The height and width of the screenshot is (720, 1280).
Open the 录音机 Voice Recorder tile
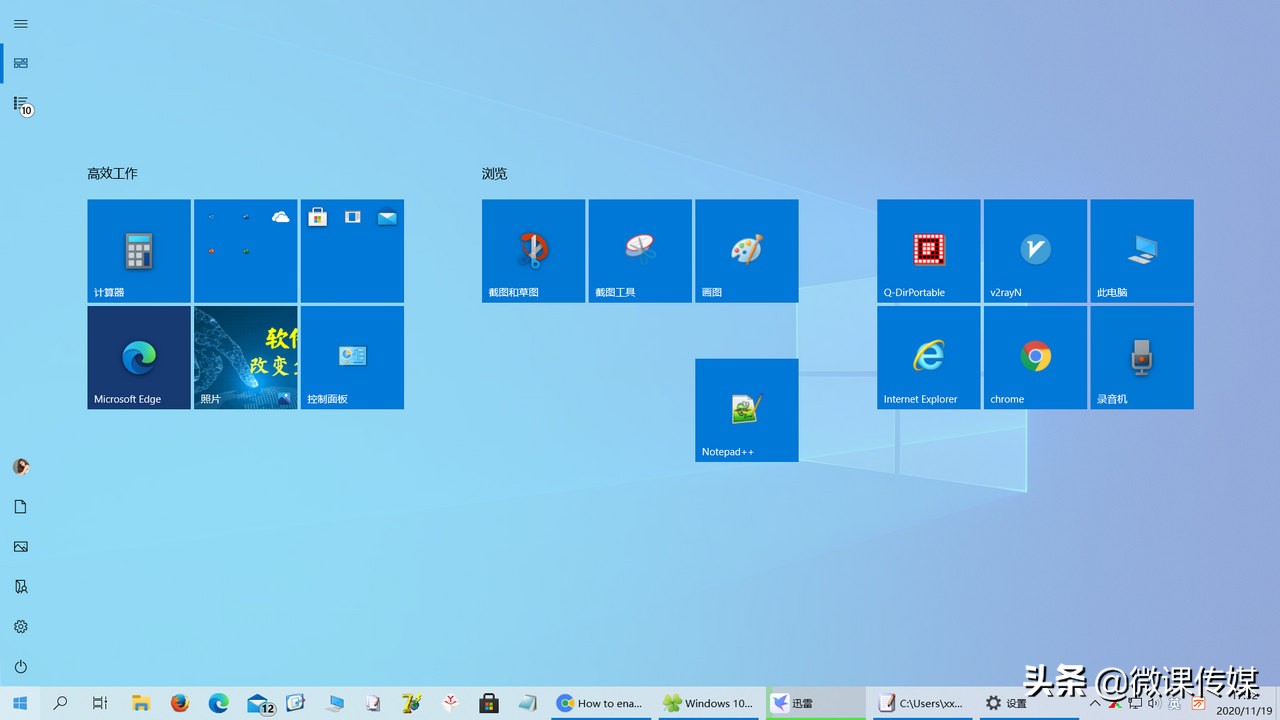click(1141, 357)
